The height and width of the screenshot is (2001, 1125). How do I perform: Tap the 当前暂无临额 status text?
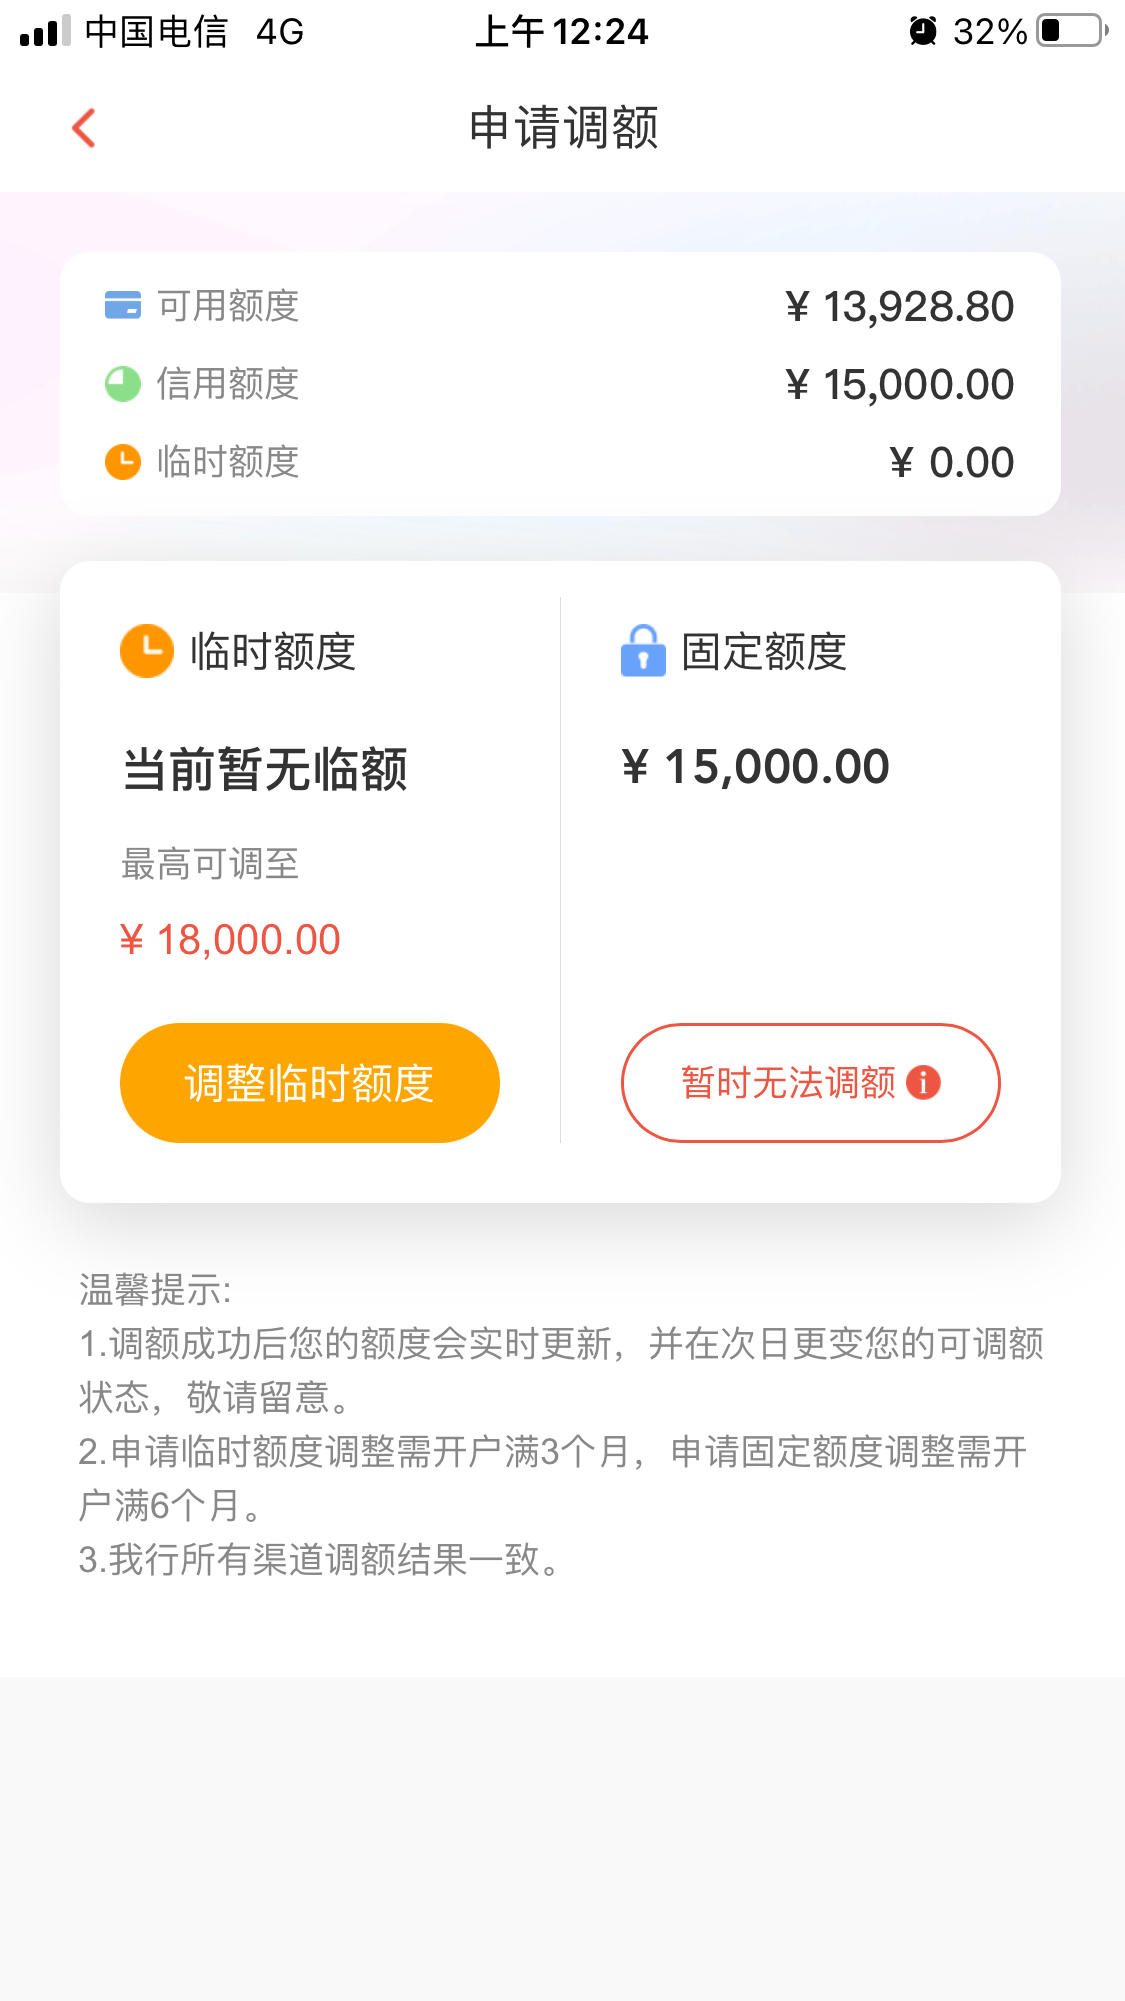(x=265, y=769)
